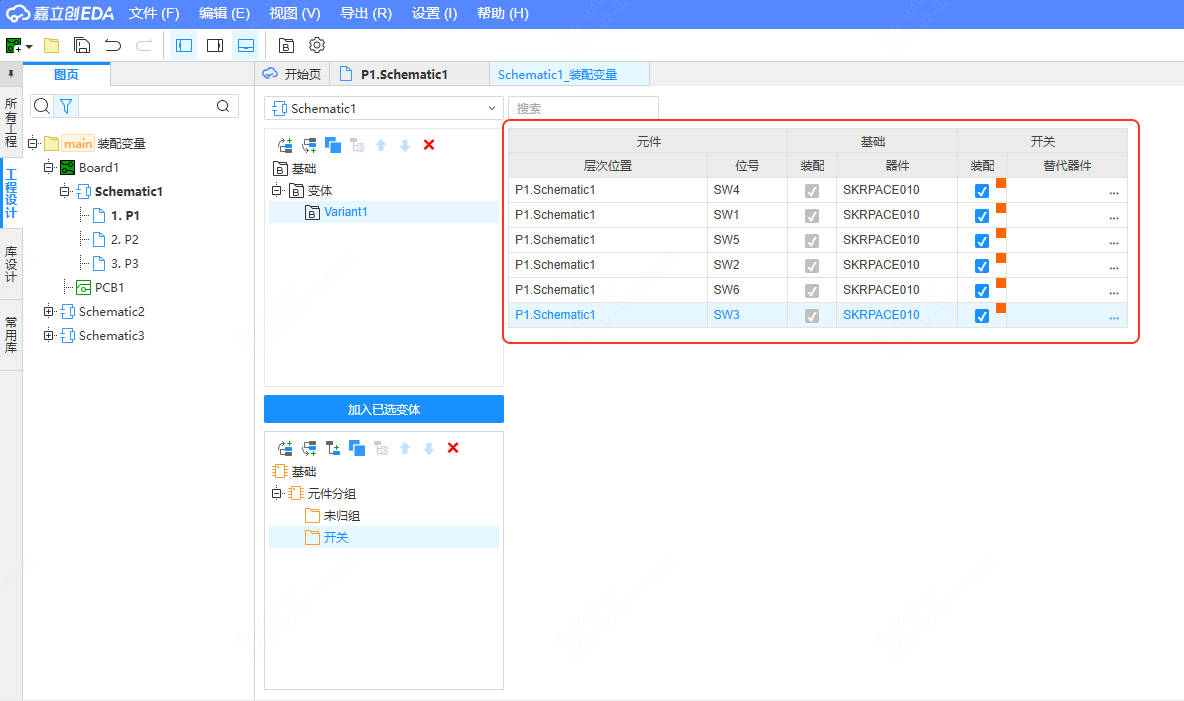1184x701 pixels.
Task: Click the 搜索 input field above the table
Action: 583,108
